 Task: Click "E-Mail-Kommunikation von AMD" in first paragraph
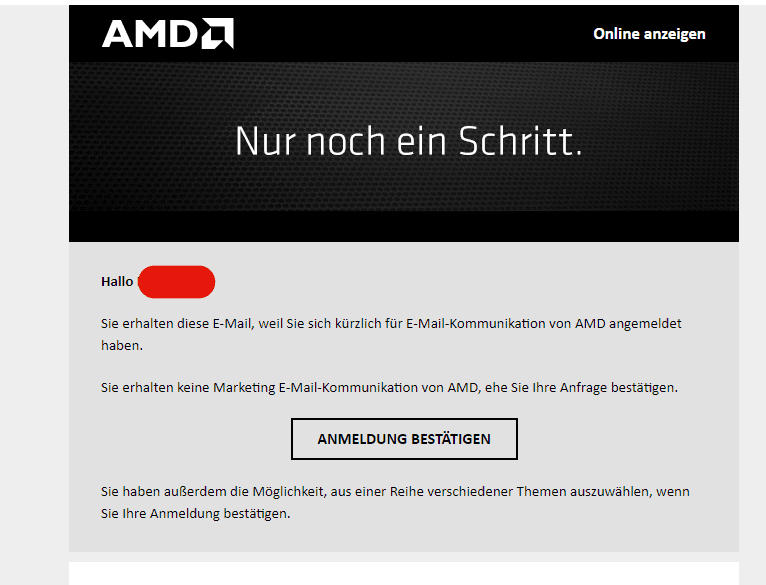(506, 324)
